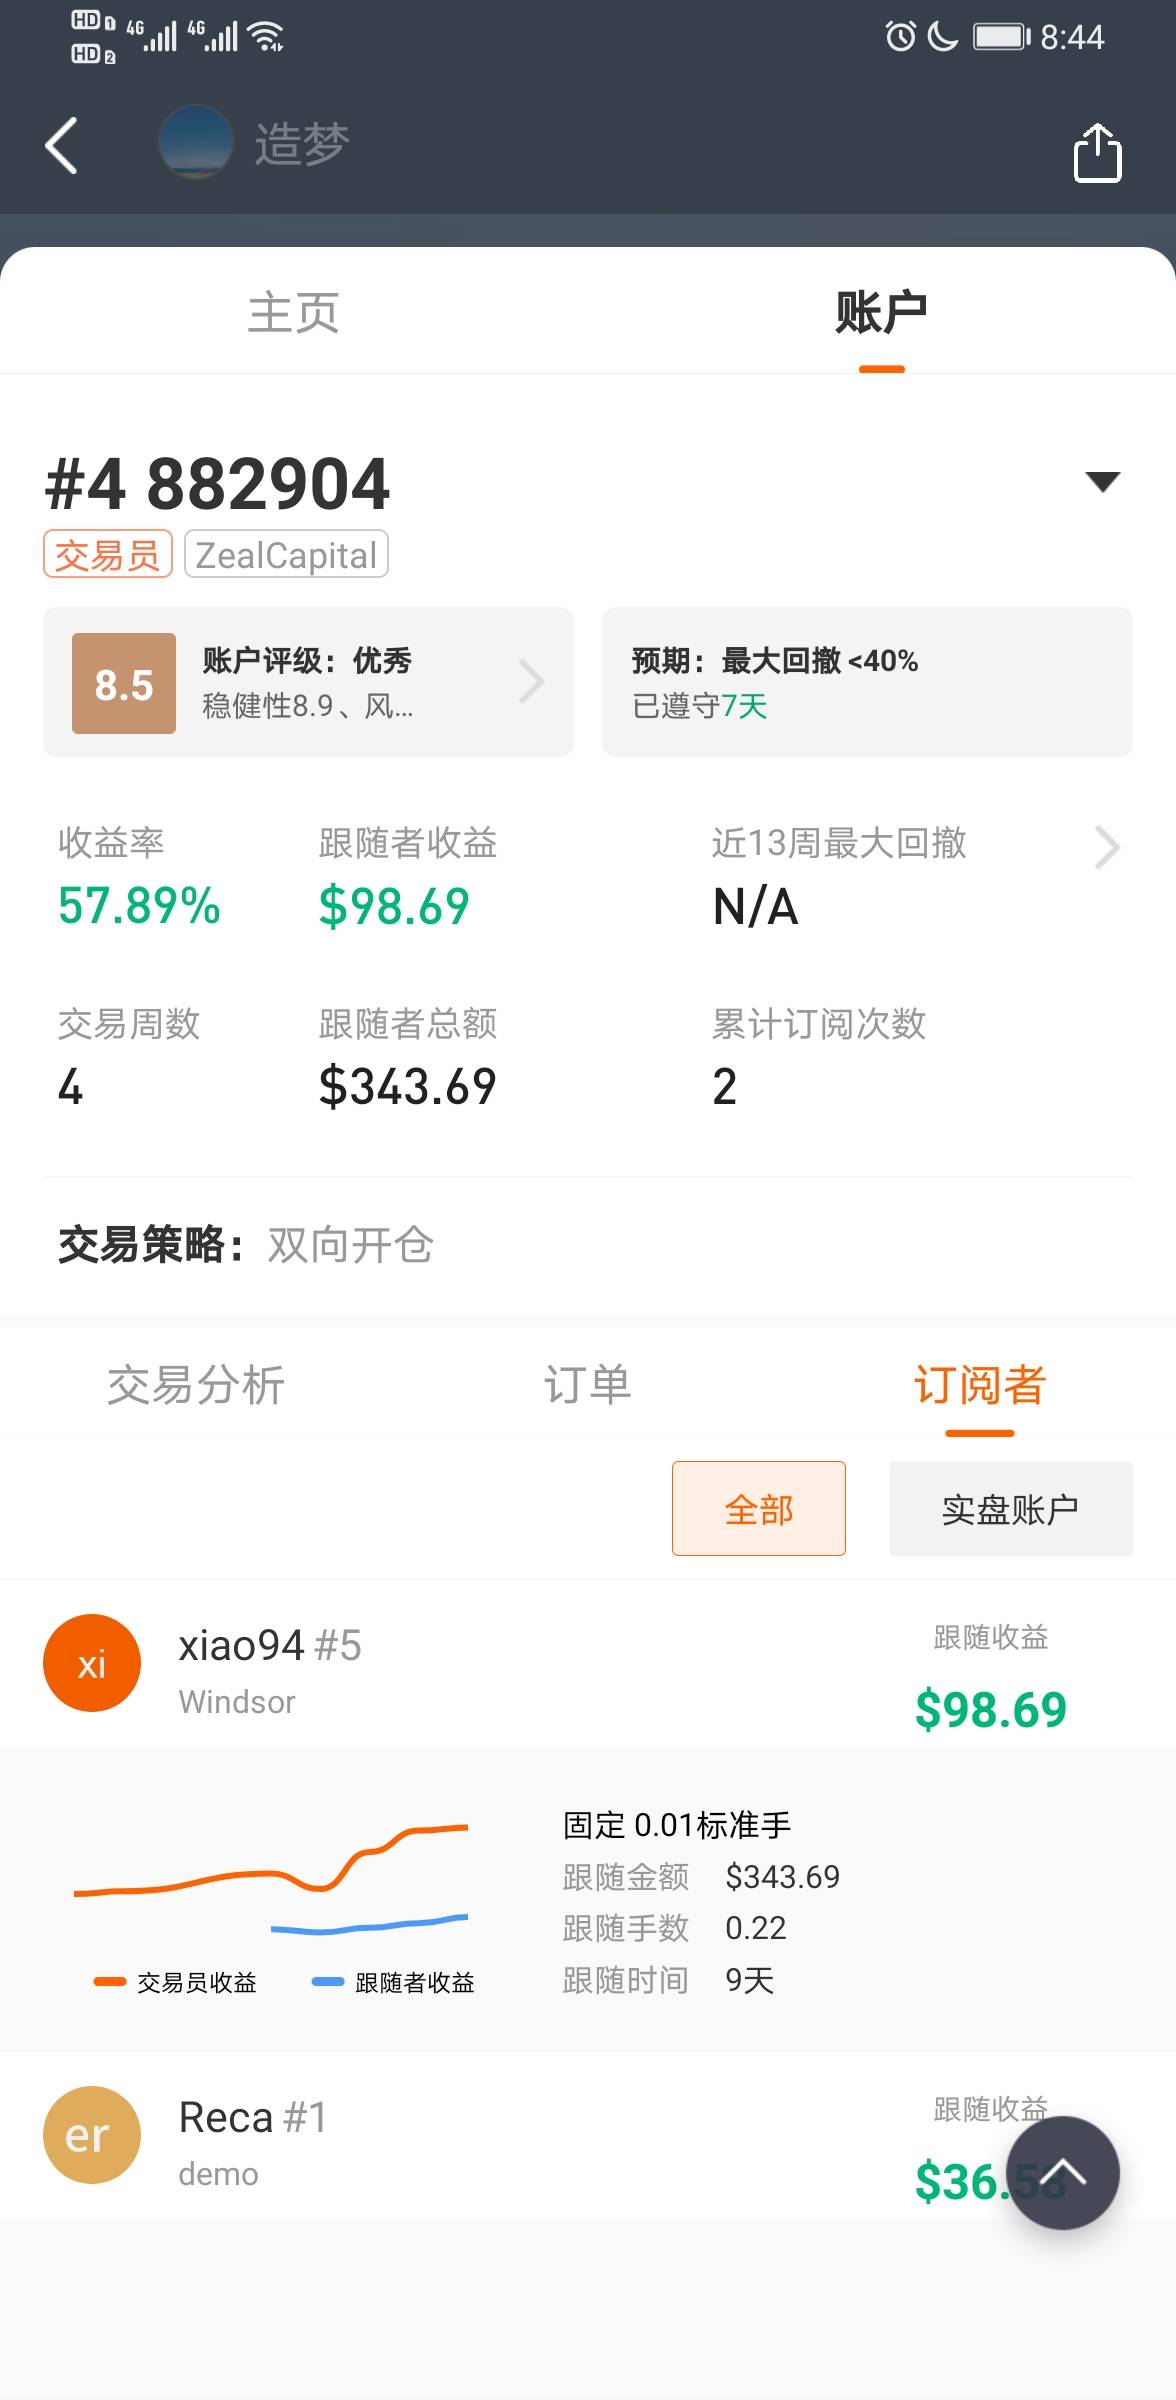
Task: Open the expected max drawdown card
Action: click(867, 682)
